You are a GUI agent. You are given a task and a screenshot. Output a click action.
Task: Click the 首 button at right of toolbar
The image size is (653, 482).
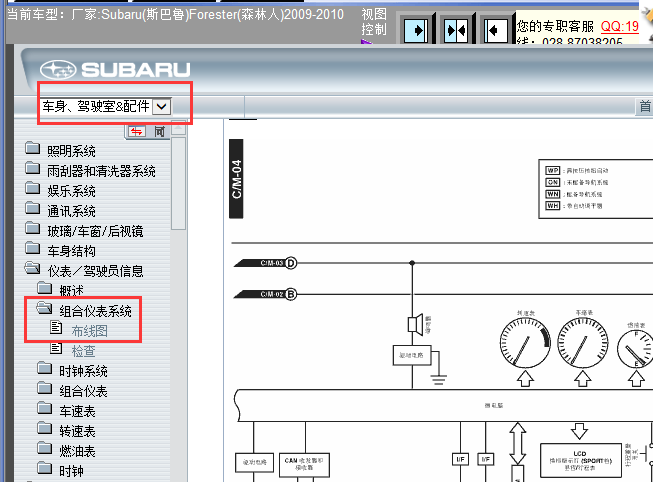pos(645,107)
